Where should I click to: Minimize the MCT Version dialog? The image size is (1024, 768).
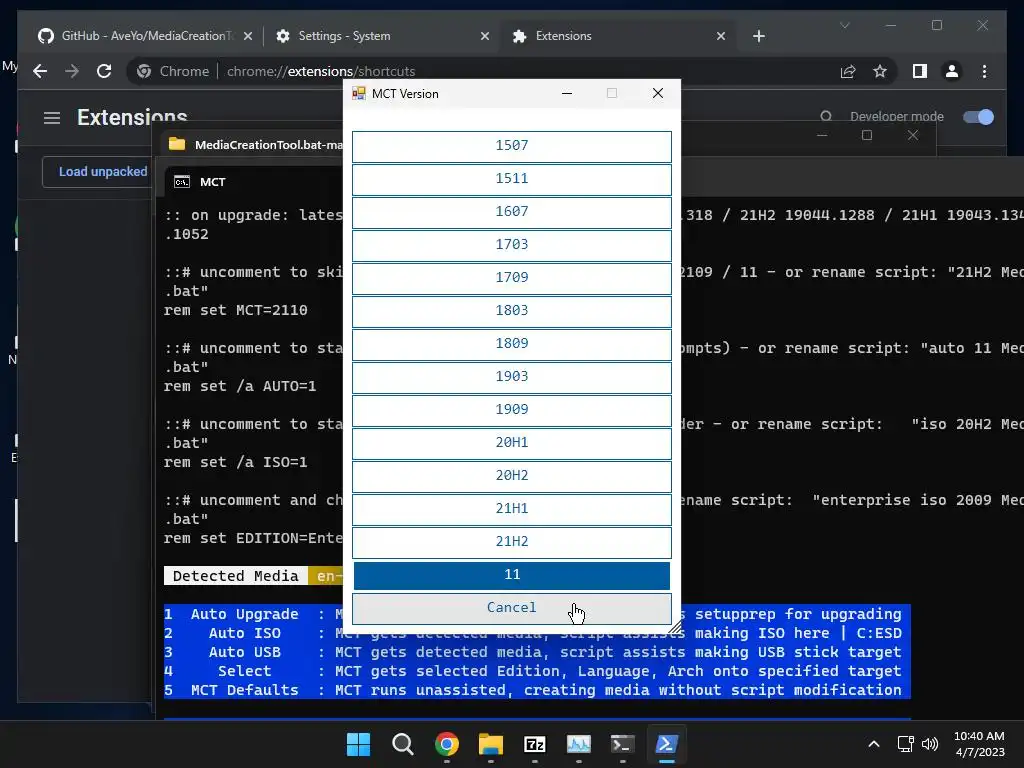[x=567, y=93]
